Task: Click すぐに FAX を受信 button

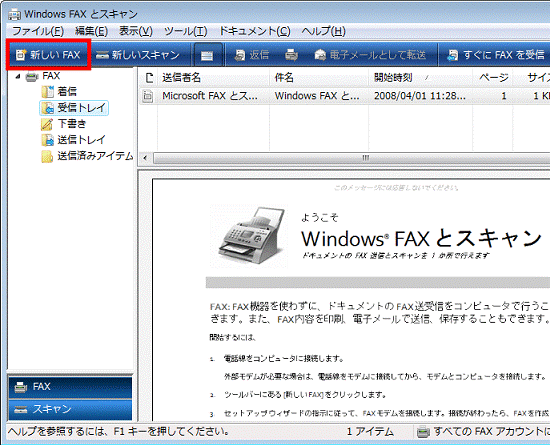Action: [x=496, y=55]
